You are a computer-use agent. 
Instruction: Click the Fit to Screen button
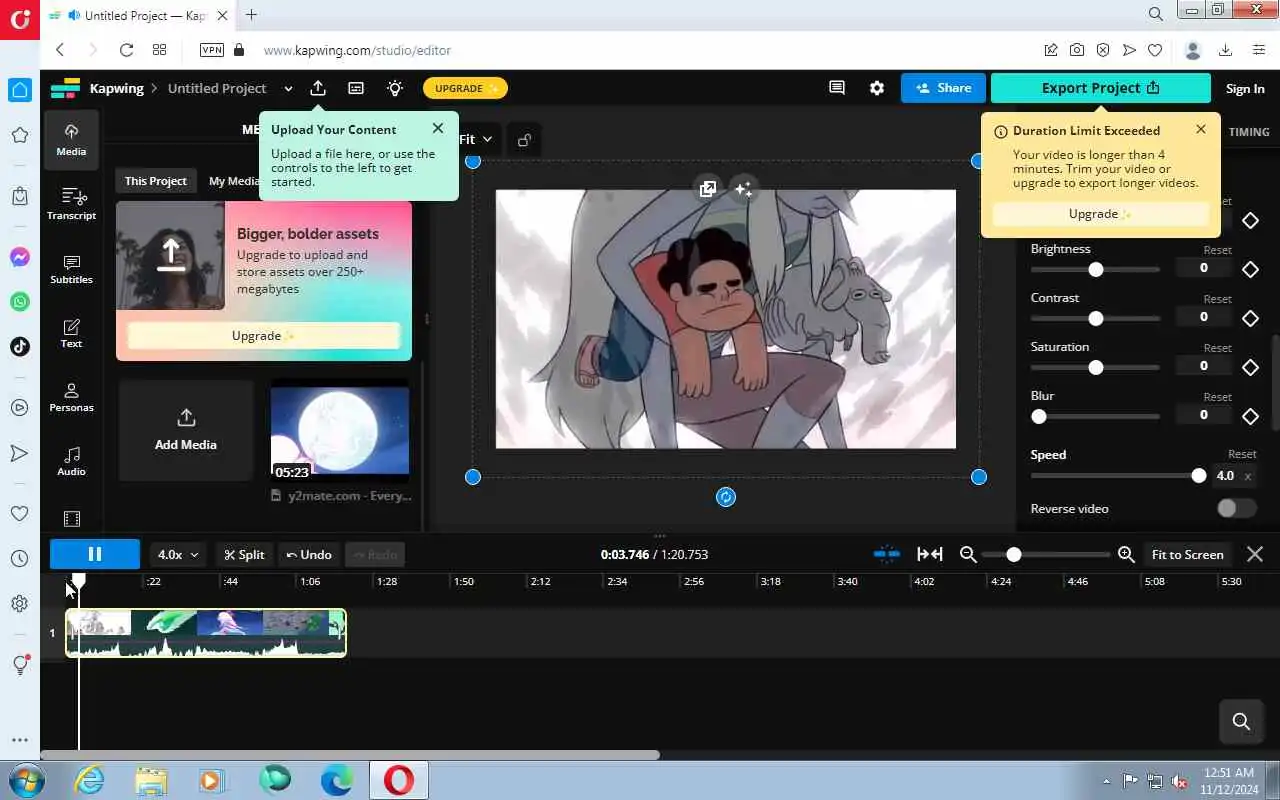1187,554
